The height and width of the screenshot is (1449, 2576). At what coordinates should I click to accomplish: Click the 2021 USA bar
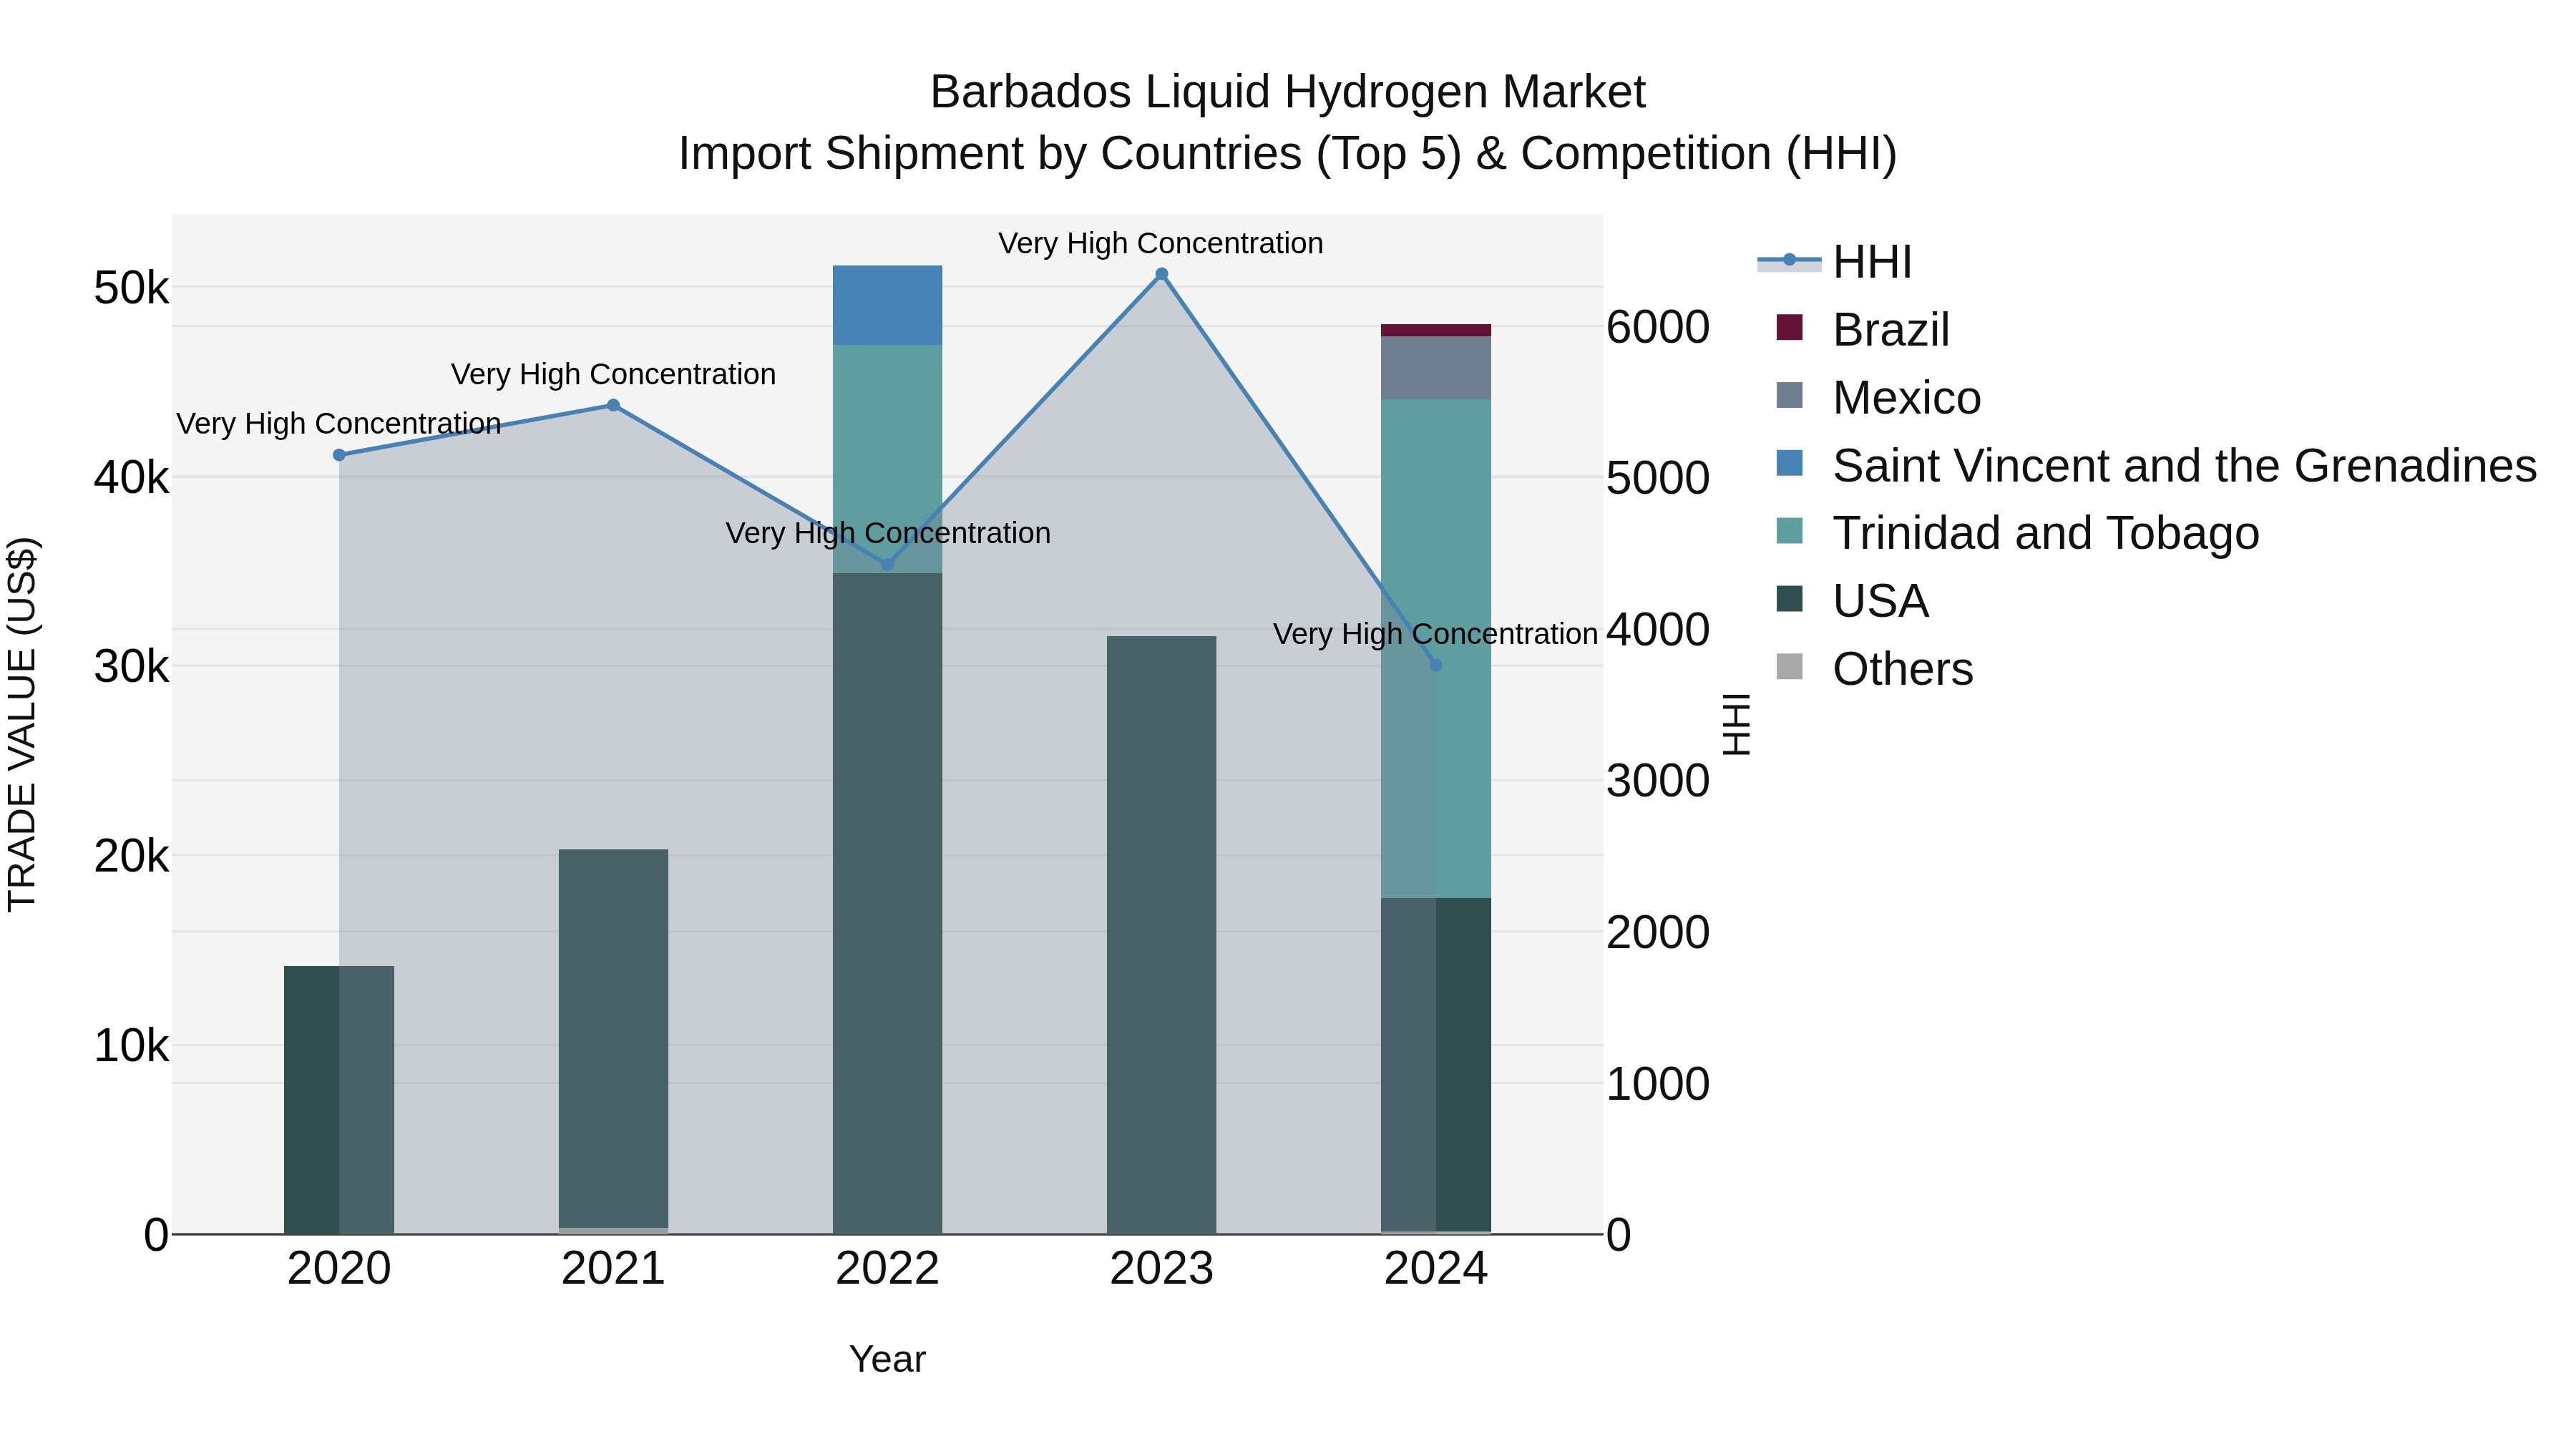(x=613, y=1039)
